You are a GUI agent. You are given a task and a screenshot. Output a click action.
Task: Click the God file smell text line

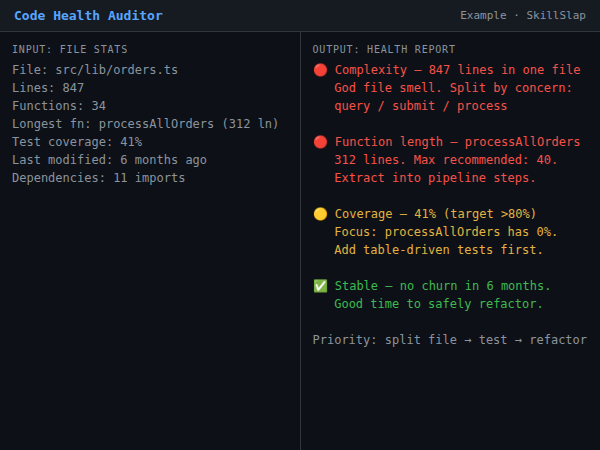pyautogui.click(x=453, y=88)
